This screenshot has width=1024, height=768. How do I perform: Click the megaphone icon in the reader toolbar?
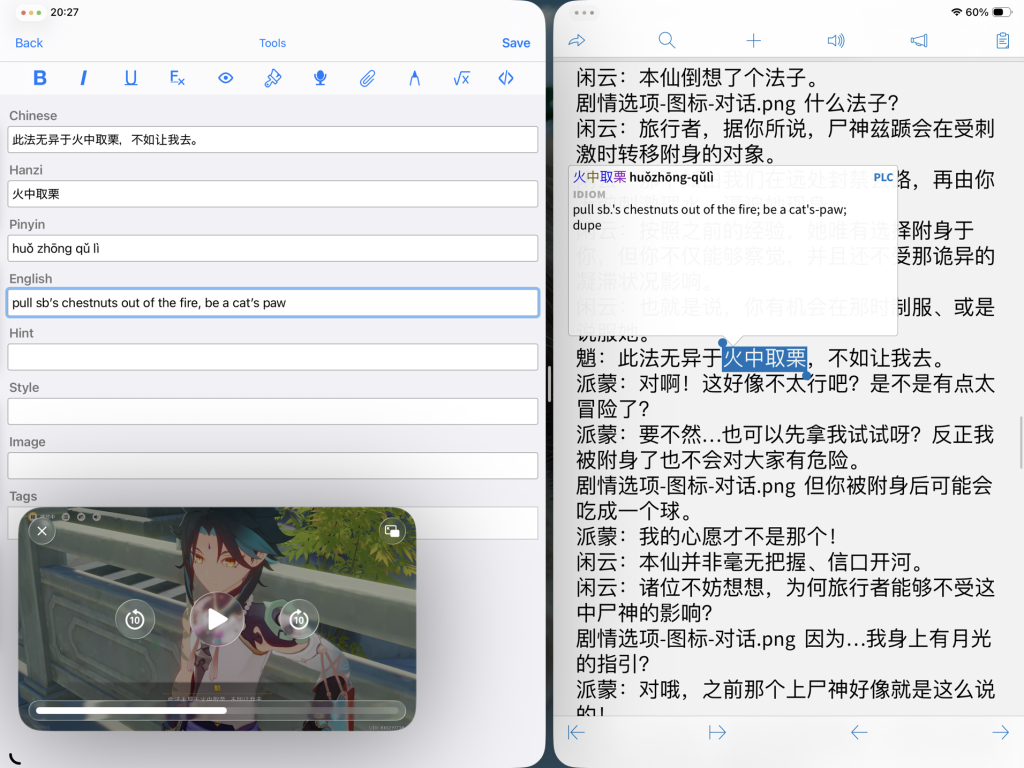click(921, 41)
